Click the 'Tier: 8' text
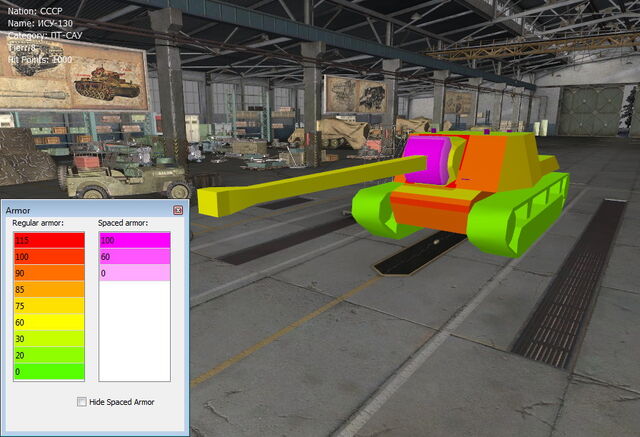Image resolution: width=640 pixels, height=437 pixels. point(22,48)
